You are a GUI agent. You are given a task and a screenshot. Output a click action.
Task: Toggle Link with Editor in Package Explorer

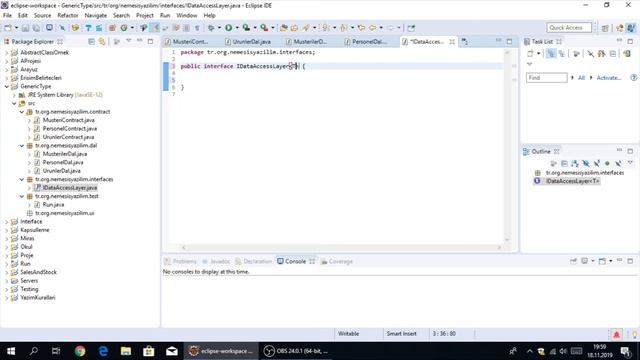(102, 42)
